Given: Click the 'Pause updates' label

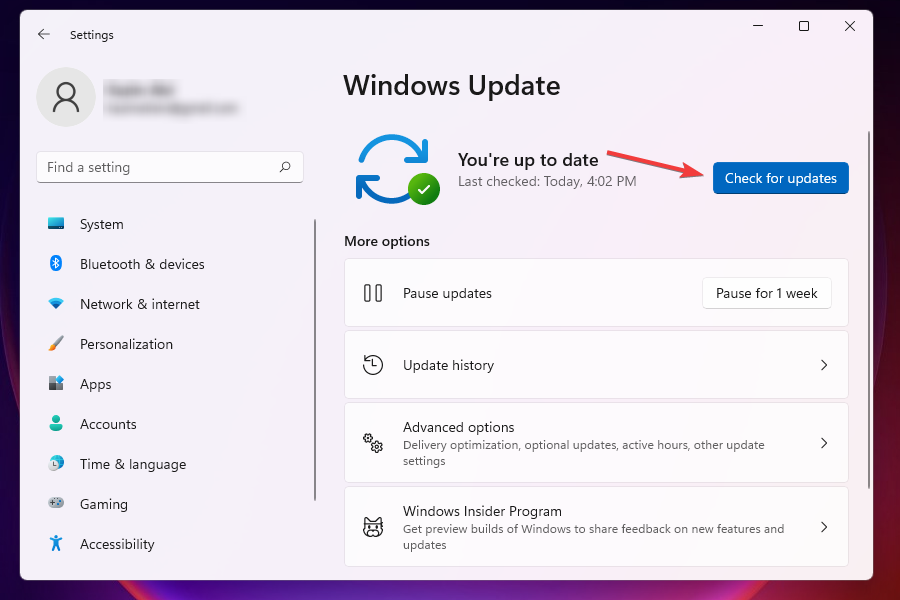Looking at the screenshot, I should 447,293.
